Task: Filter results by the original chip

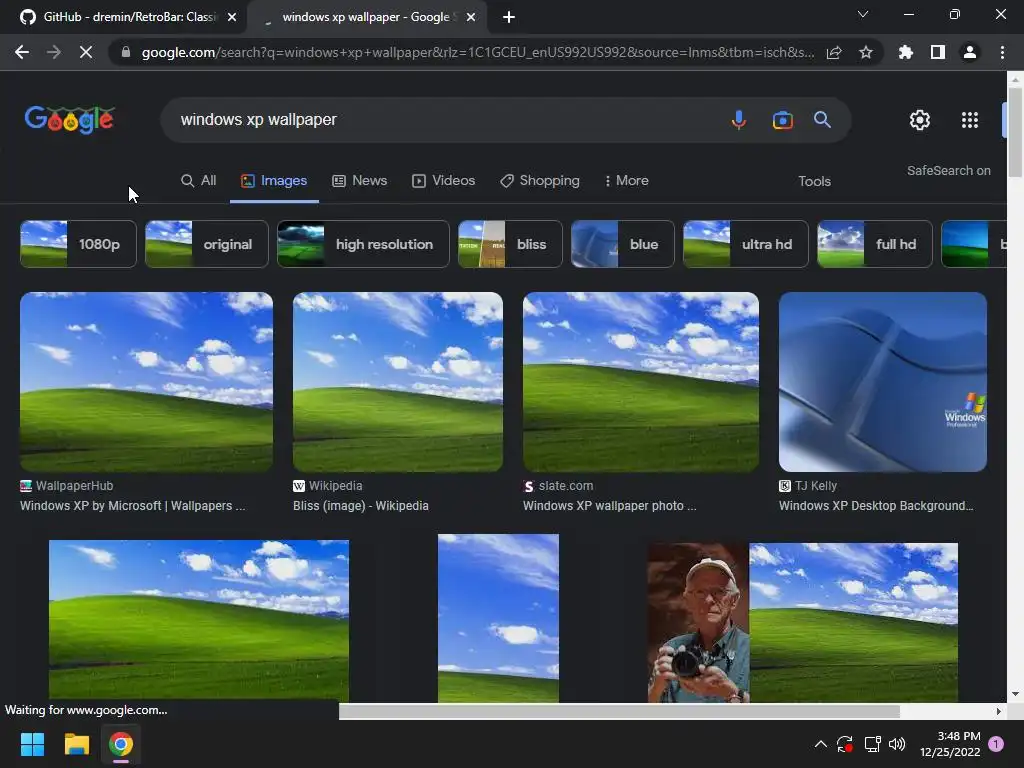Action: point(206,244)
